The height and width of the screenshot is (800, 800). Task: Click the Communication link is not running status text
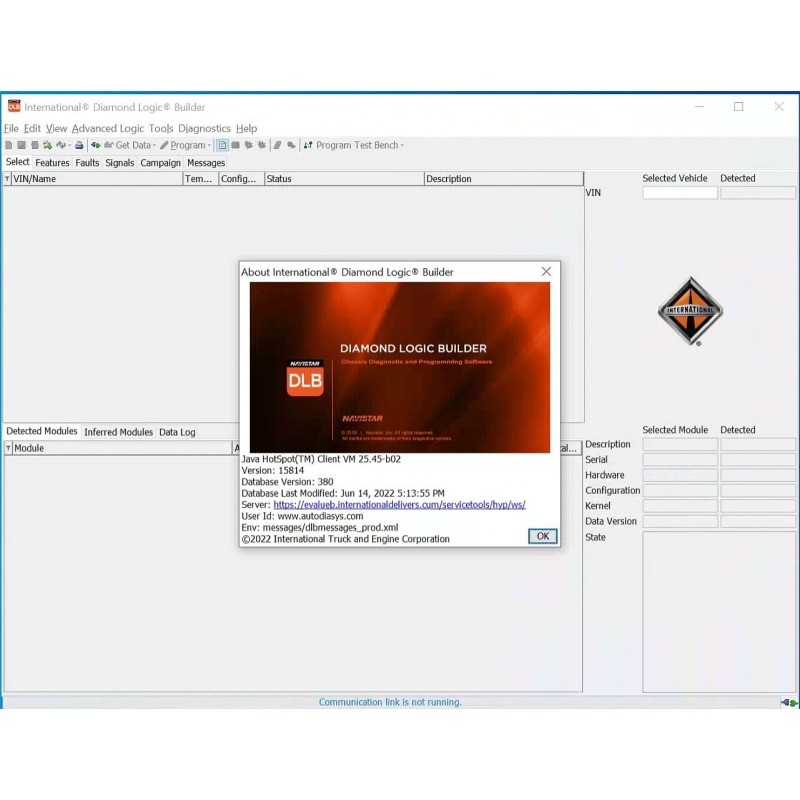pos(390,701)
